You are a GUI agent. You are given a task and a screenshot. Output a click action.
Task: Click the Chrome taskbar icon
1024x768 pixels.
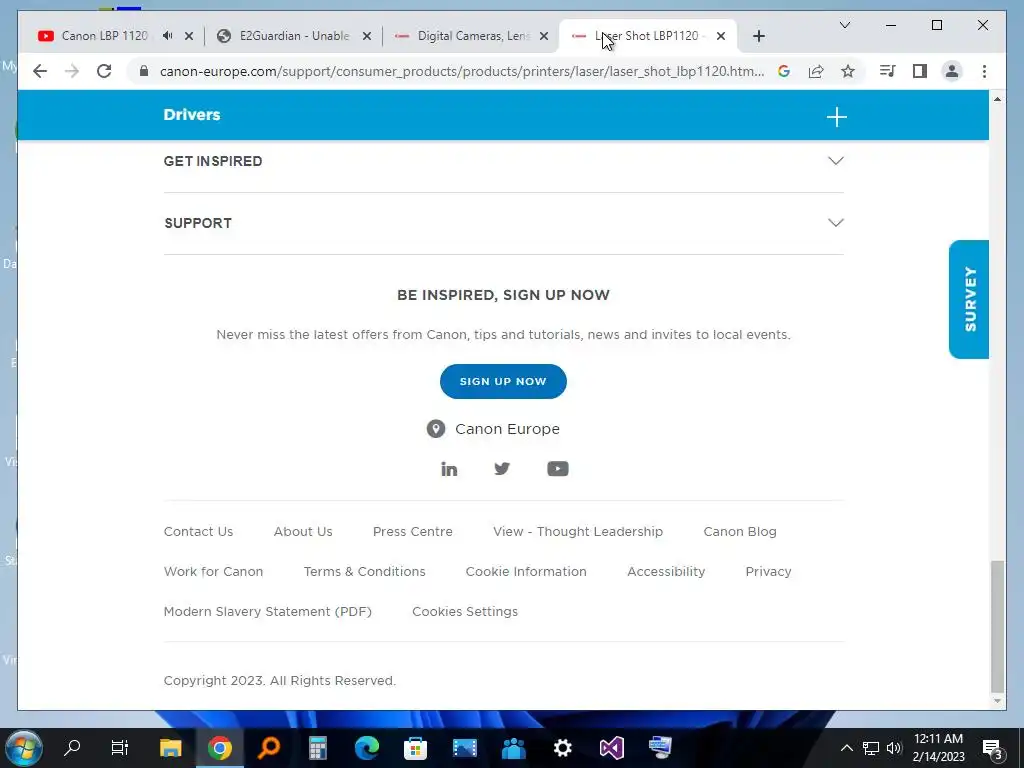219,748
